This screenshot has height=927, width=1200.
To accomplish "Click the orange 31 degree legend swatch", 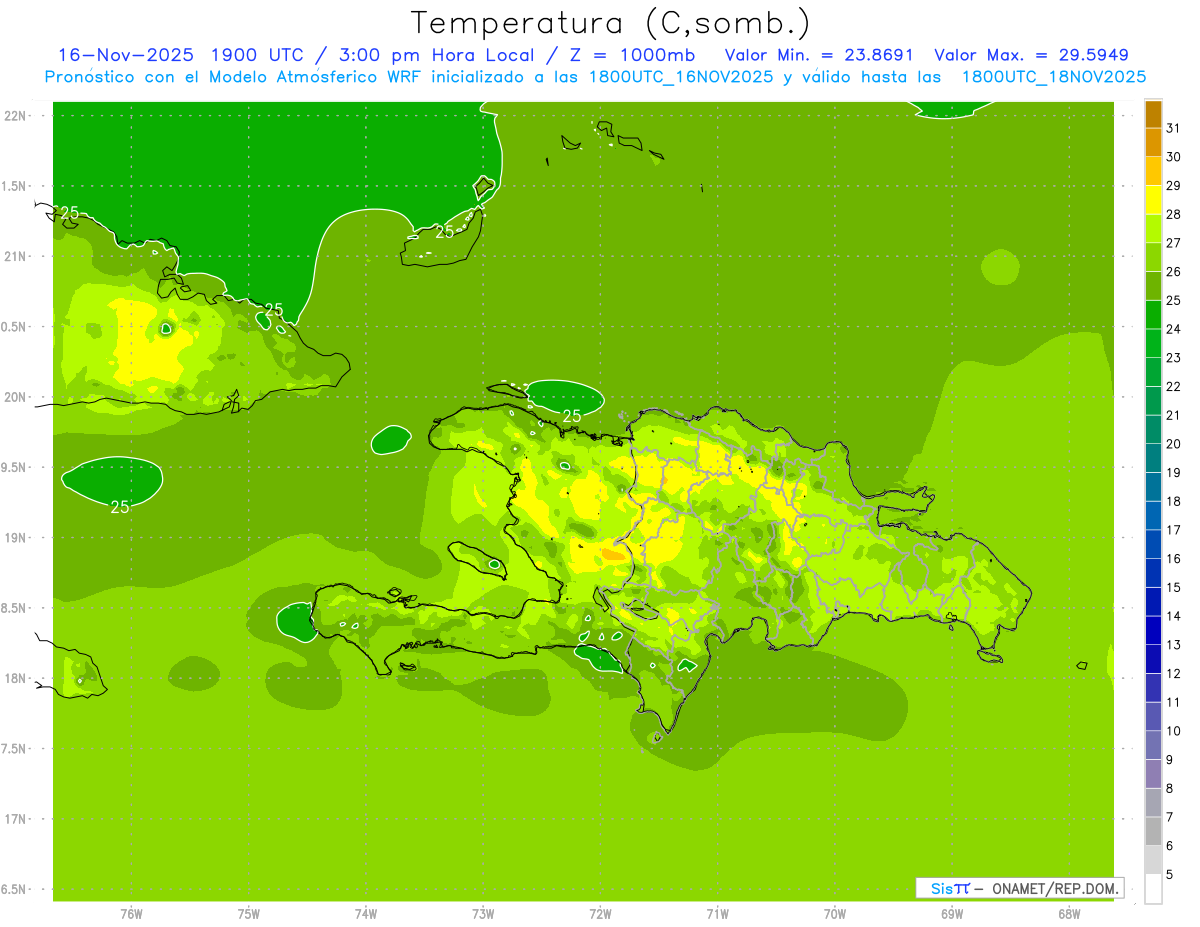I will 1153,115.
